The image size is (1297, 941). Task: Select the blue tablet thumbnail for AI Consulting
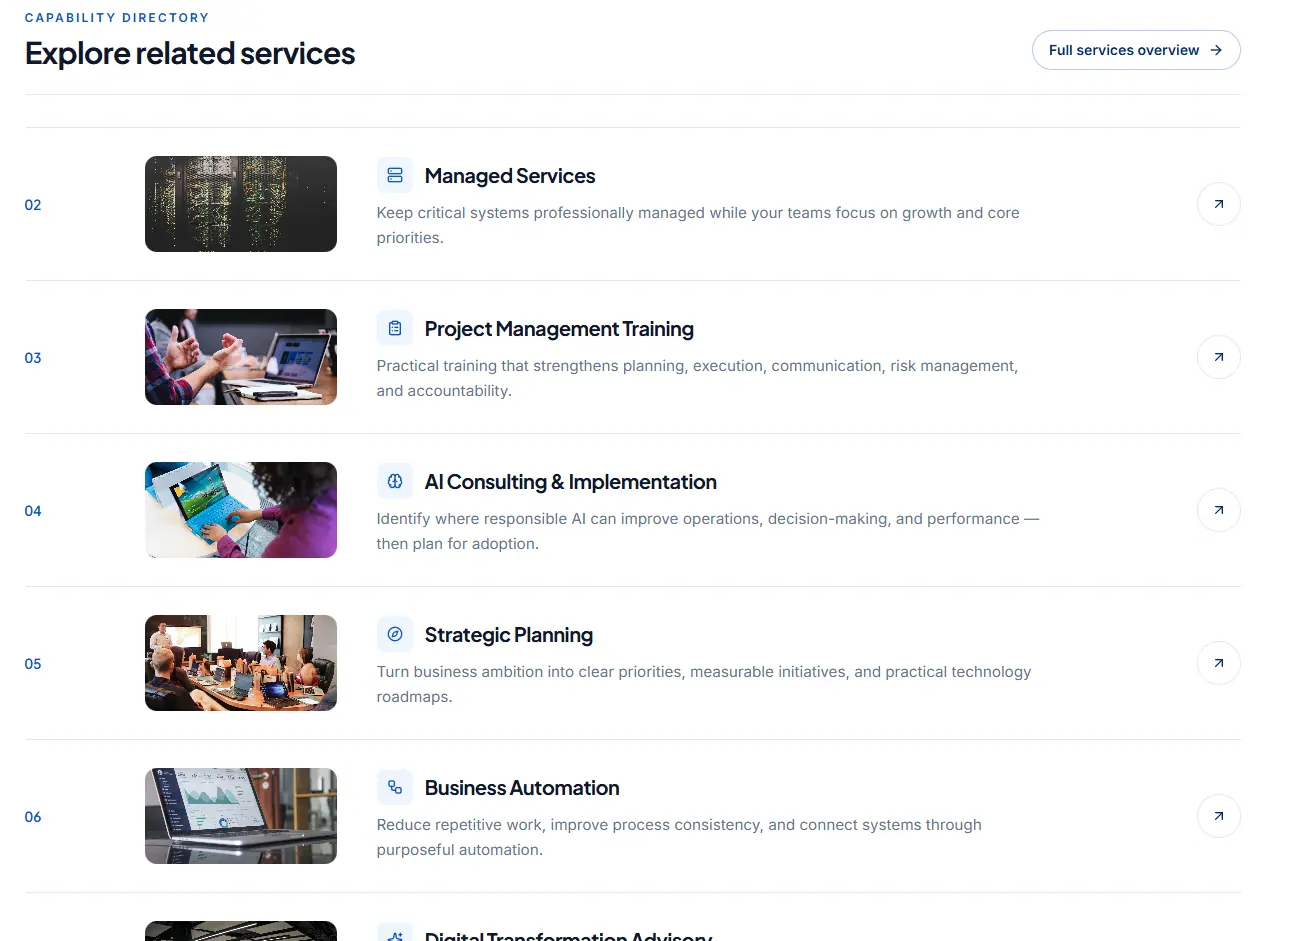[x=241, y=510]
